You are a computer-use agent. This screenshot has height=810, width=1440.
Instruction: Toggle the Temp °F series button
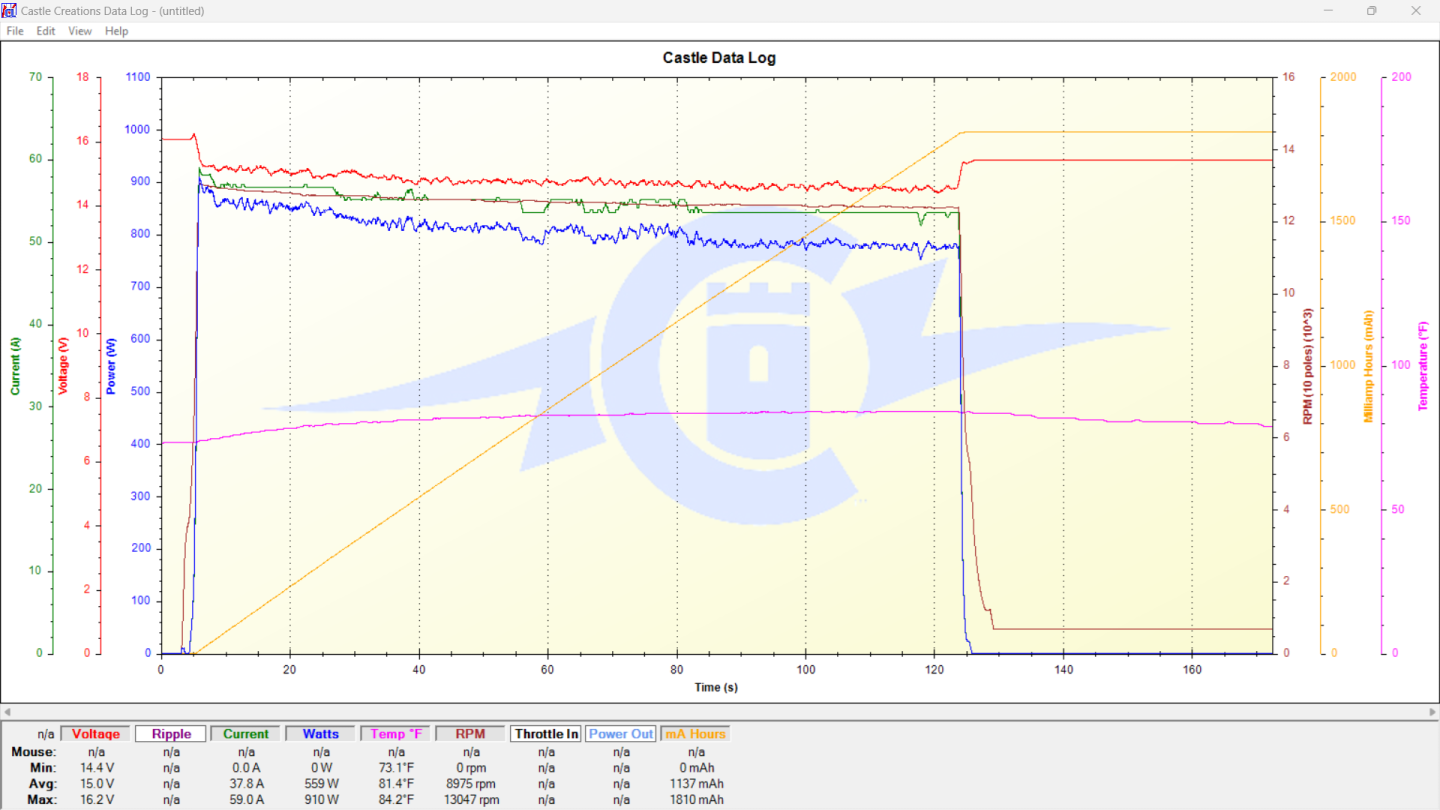pyautogui.click(x=395, y=734)
